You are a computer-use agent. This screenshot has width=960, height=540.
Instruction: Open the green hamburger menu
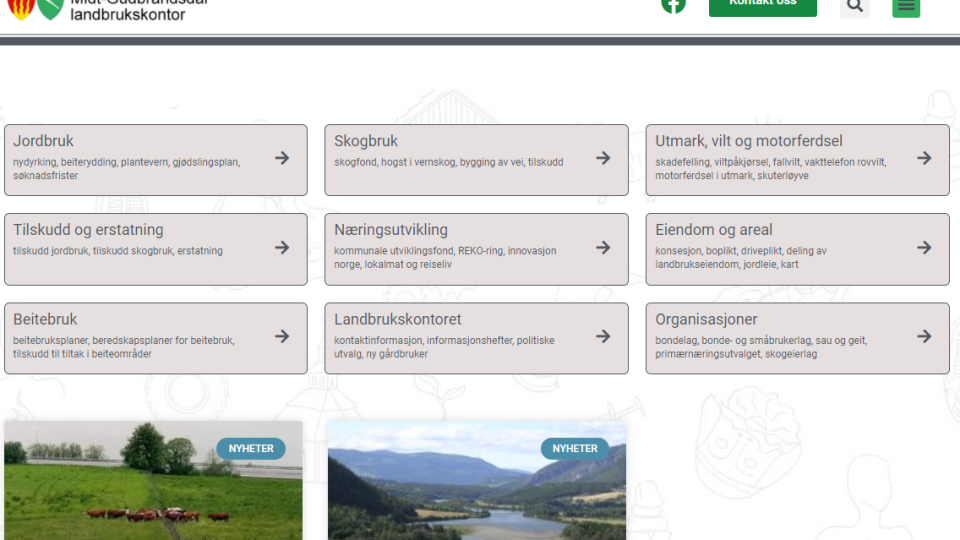click(906, 7)
